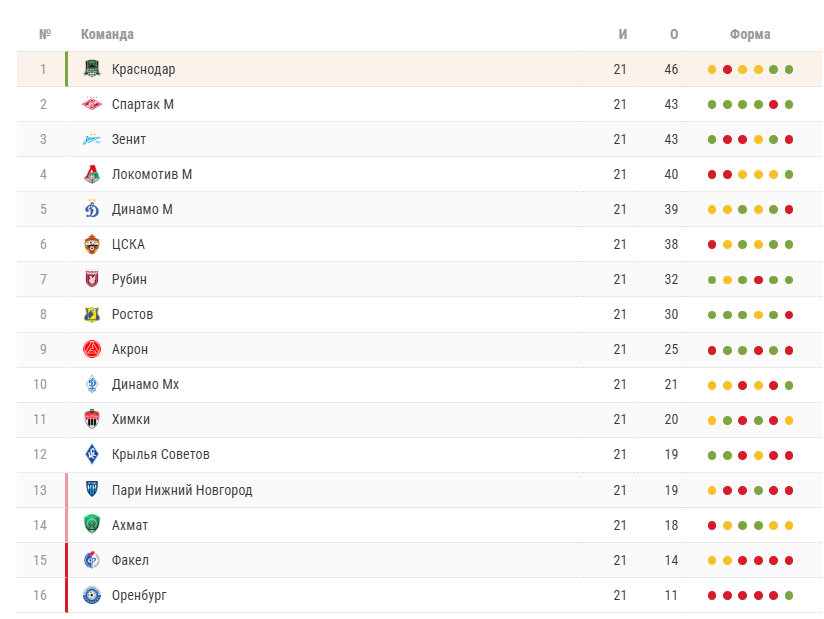The height and width of the screenshot is (619, 824).
Task: Click the ЦСКА club logo
Action: pyautogui.click(x=92, y=244)
